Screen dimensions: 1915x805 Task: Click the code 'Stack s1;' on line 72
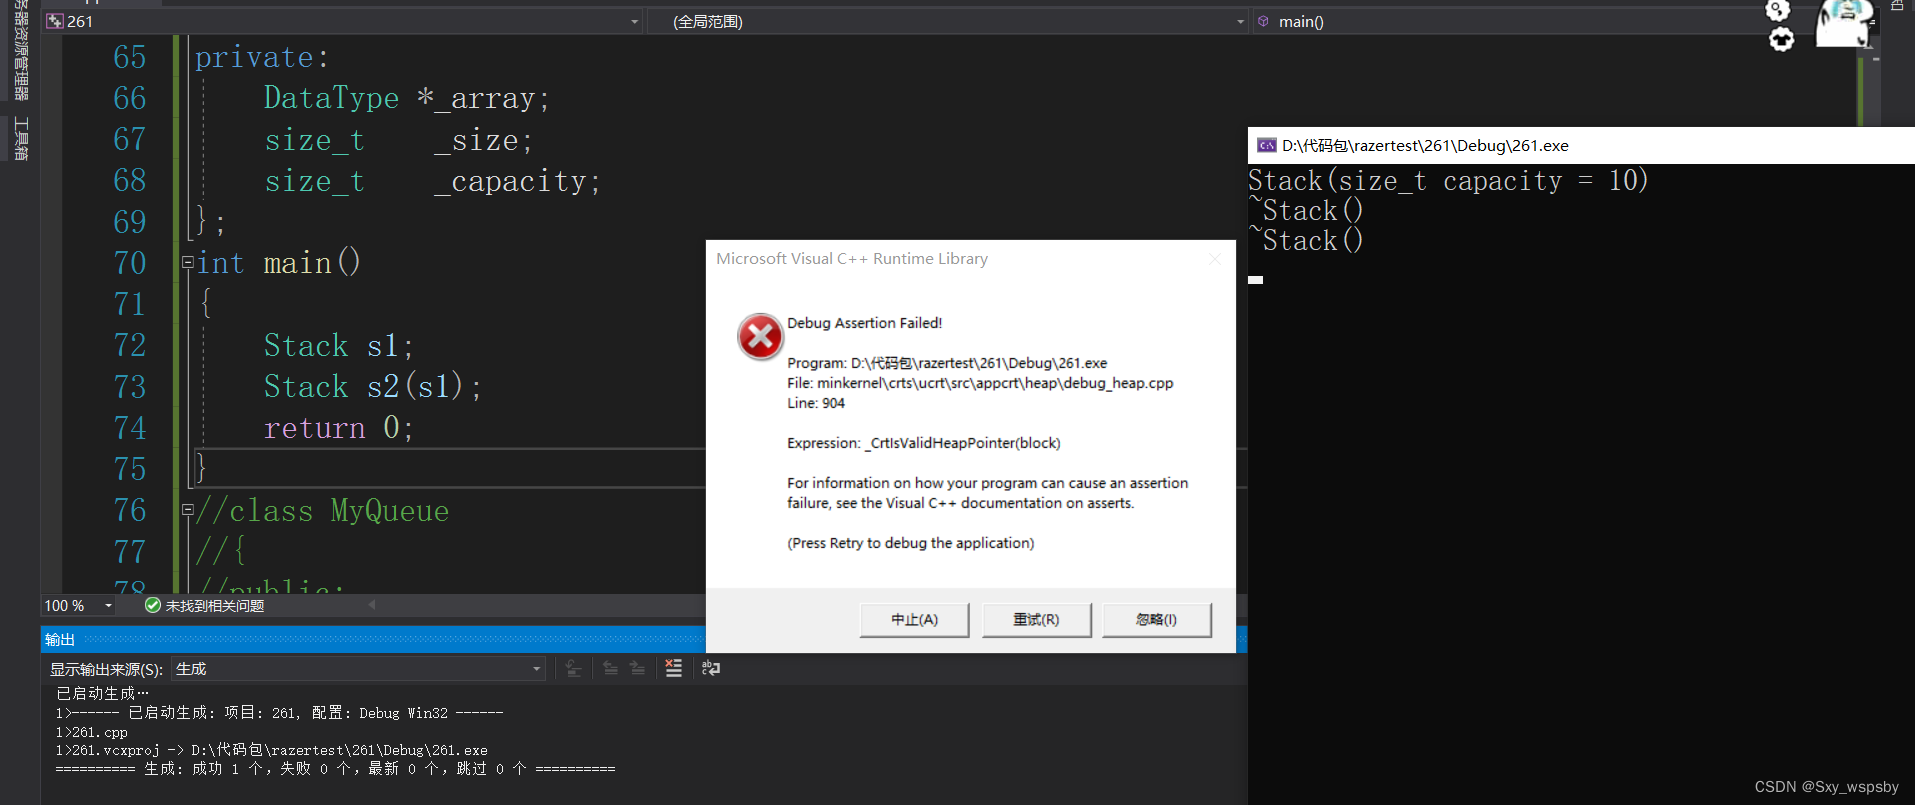[x=338, y=345]
